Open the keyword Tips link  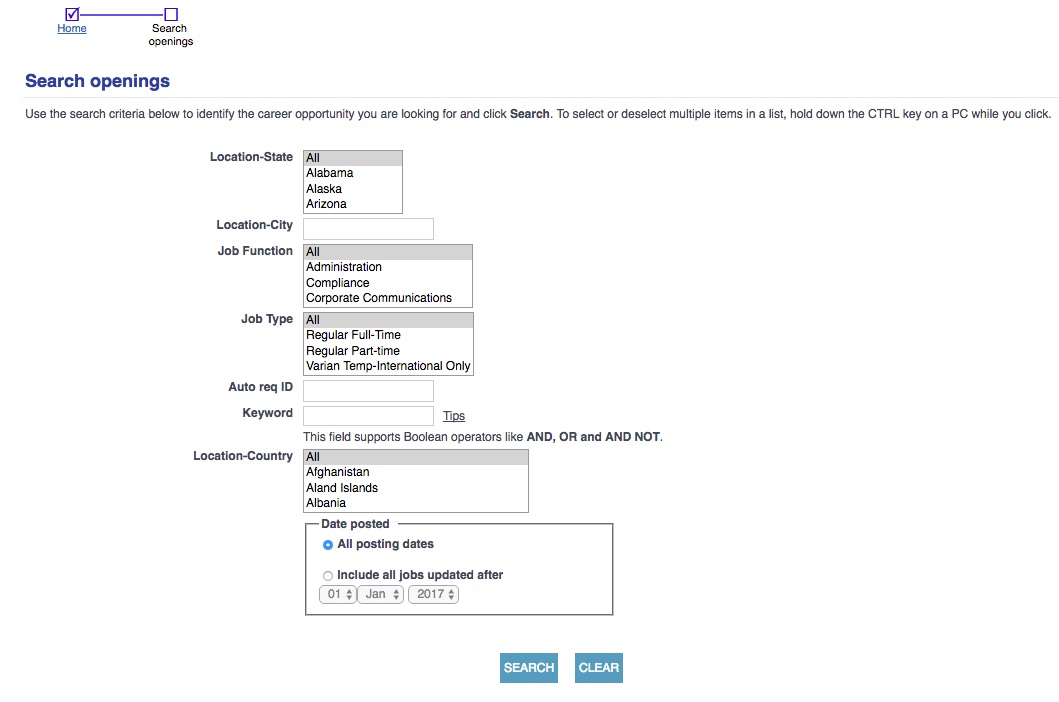pyautogui.click(x=454, y=416)
